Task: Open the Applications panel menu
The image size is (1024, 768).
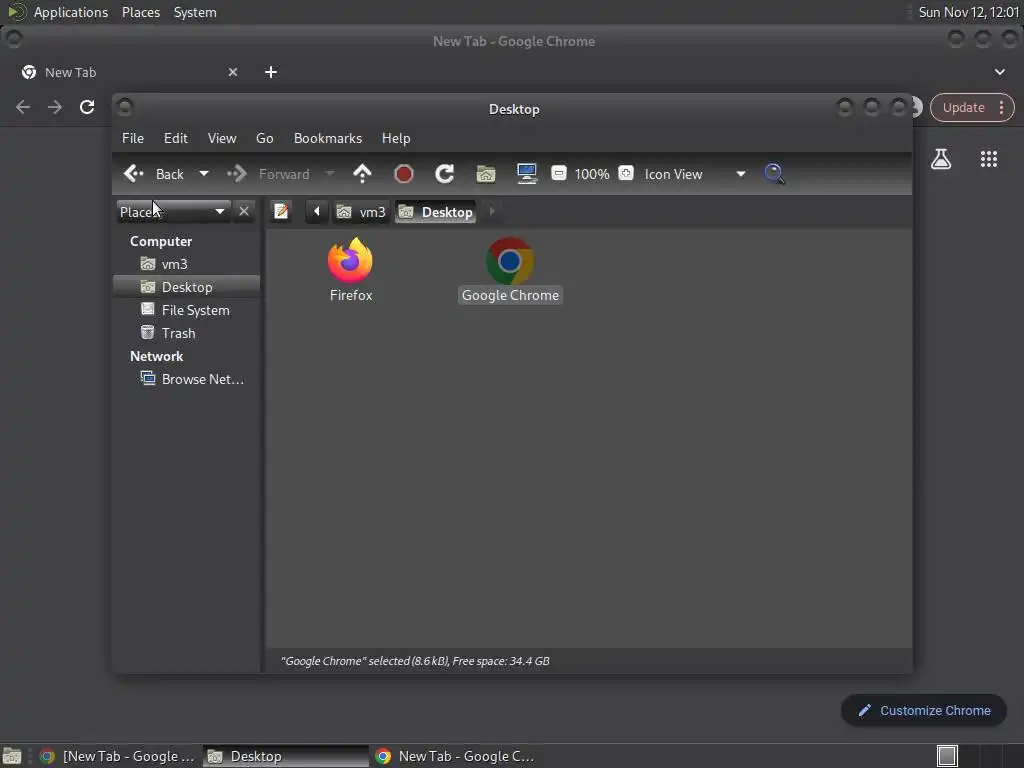Action: pos(71,12)
